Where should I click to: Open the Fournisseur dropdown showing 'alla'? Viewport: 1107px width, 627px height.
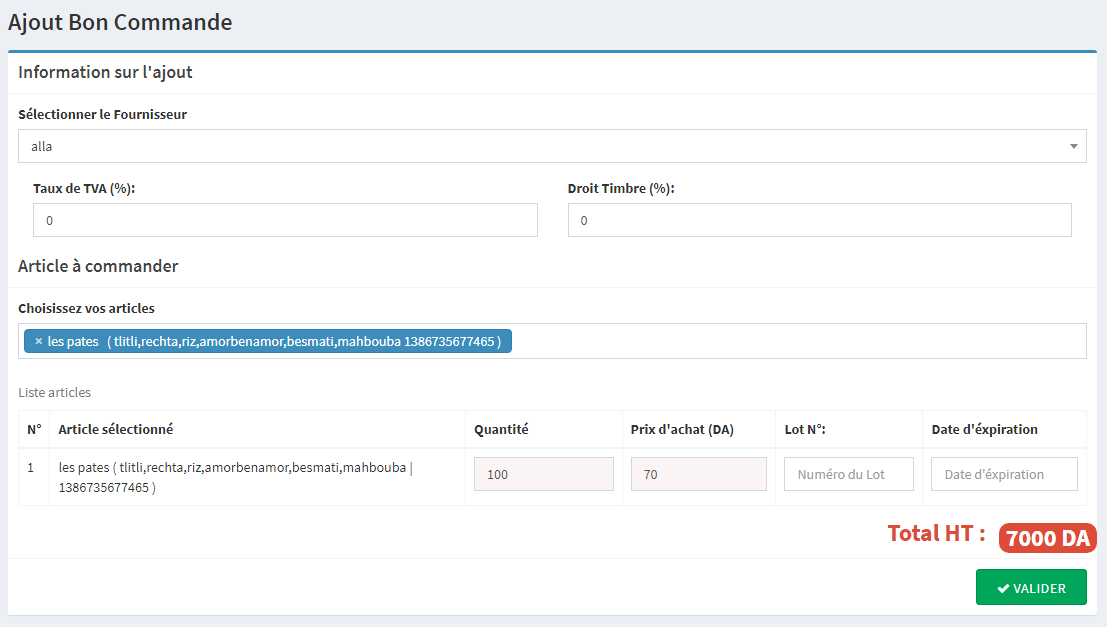pos(551,146)
